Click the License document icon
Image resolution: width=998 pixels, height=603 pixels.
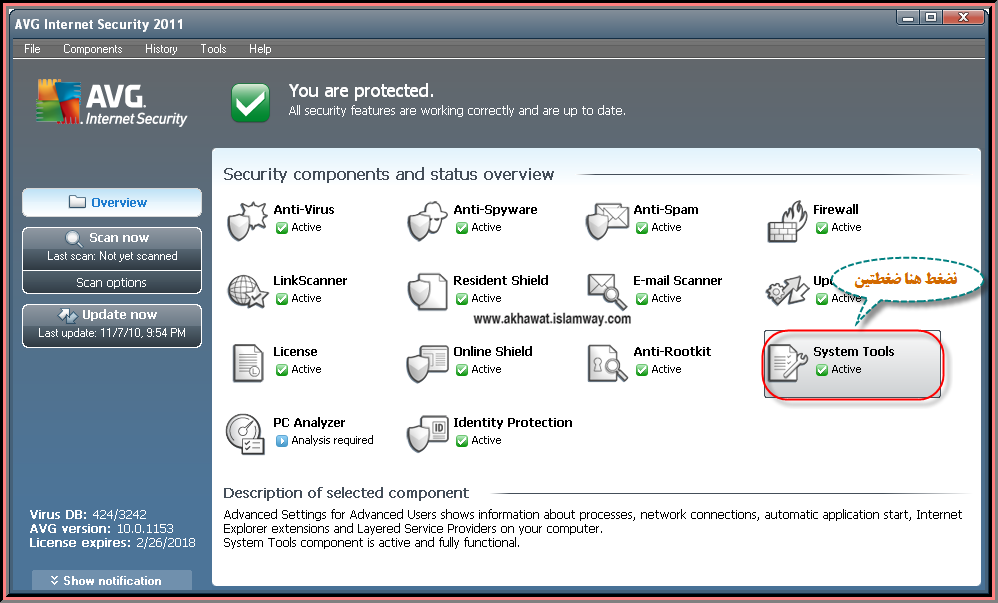(x=248, y=363)
